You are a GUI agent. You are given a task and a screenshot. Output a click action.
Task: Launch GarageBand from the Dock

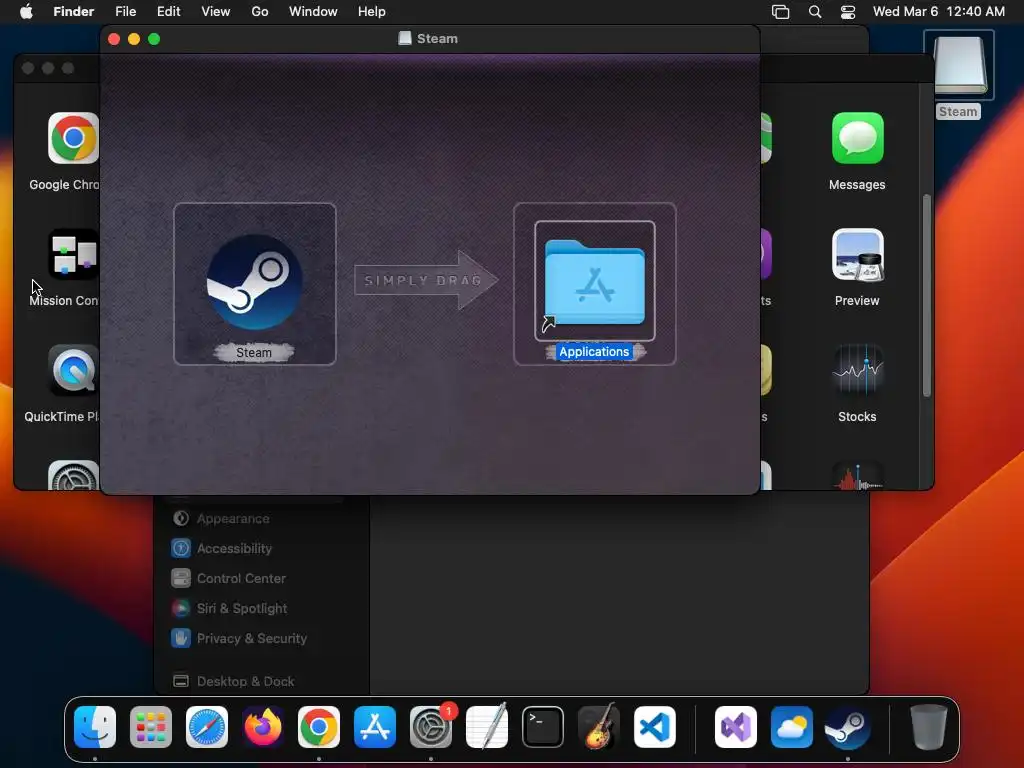tap(598, 727)
